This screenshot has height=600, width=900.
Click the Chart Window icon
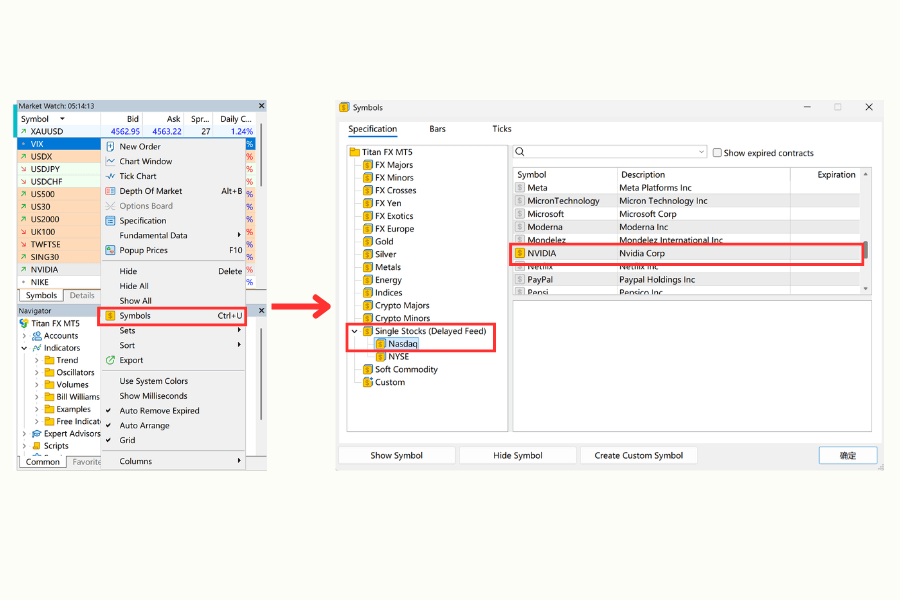[x=110, y=161]
